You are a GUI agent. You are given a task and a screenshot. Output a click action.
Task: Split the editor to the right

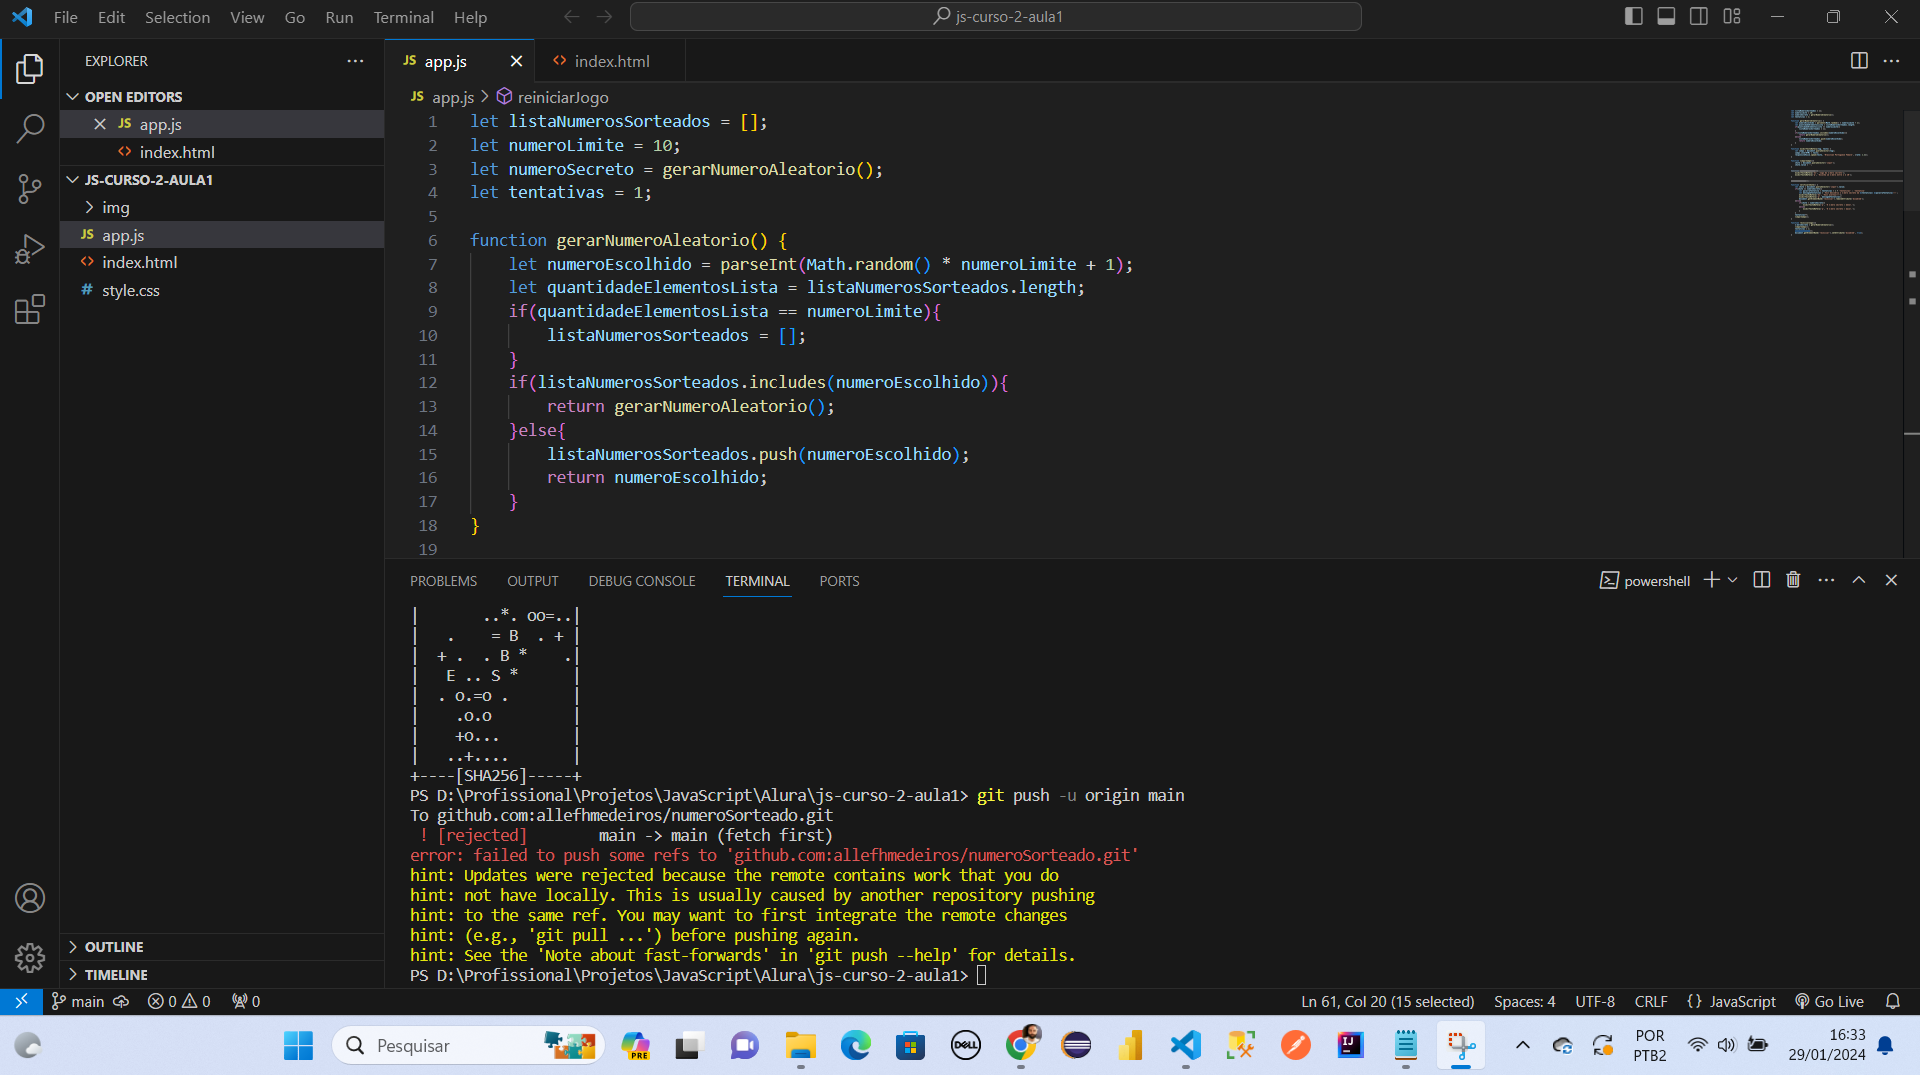pyautogui.click(x=1859, y=61)
